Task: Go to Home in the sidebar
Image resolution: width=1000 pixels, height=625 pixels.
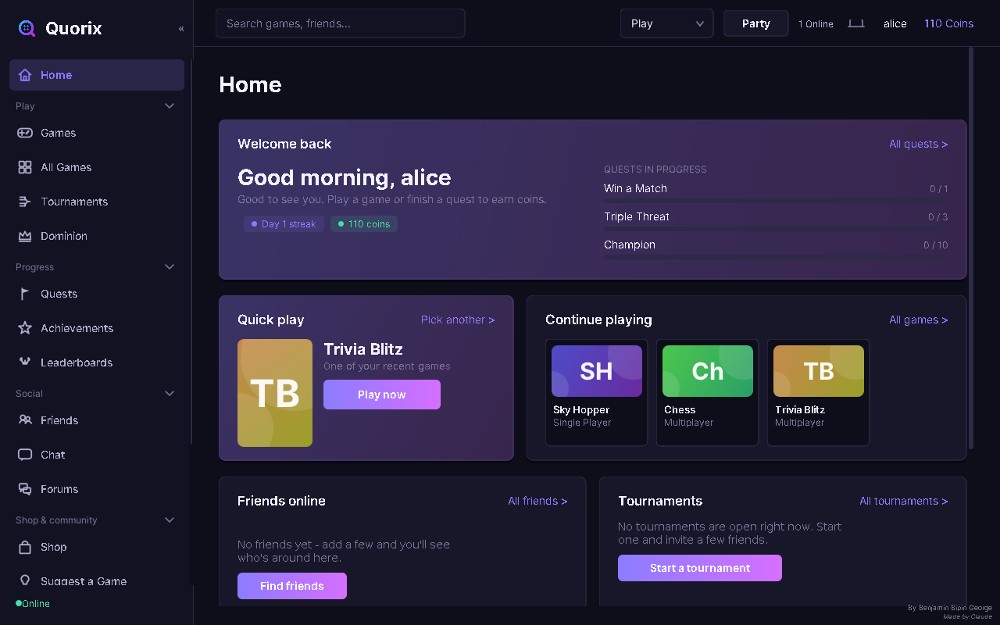Action: tap(97, 75)
